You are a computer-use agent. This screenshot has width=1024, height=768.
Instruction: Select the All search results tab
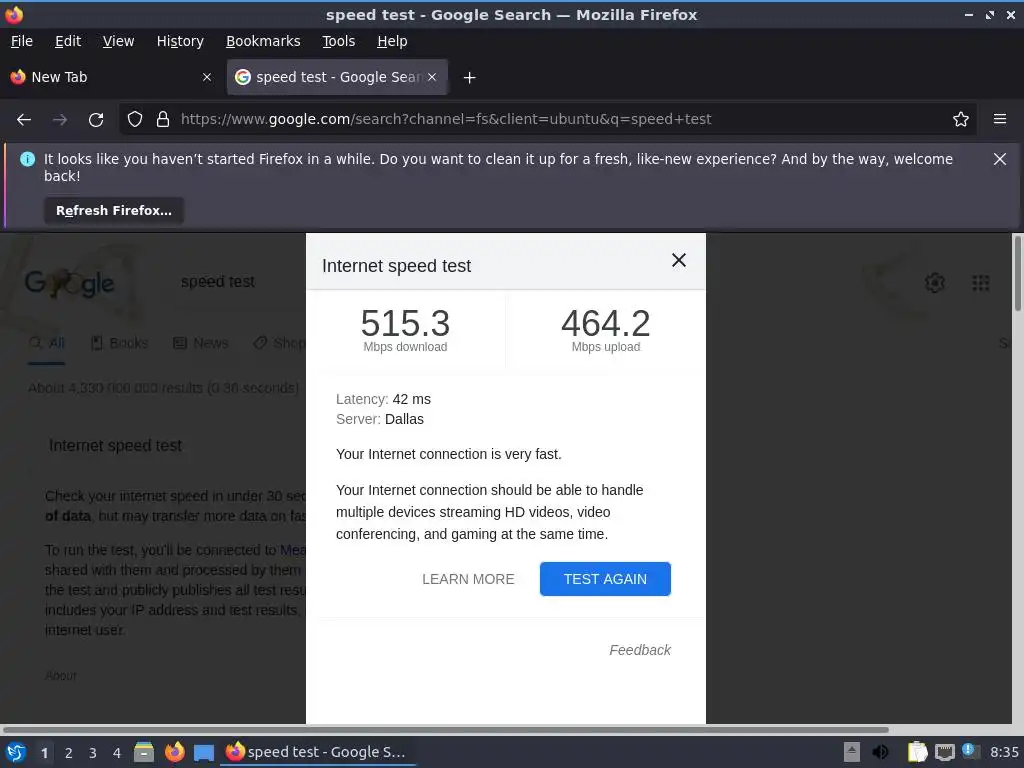[47, 344]
